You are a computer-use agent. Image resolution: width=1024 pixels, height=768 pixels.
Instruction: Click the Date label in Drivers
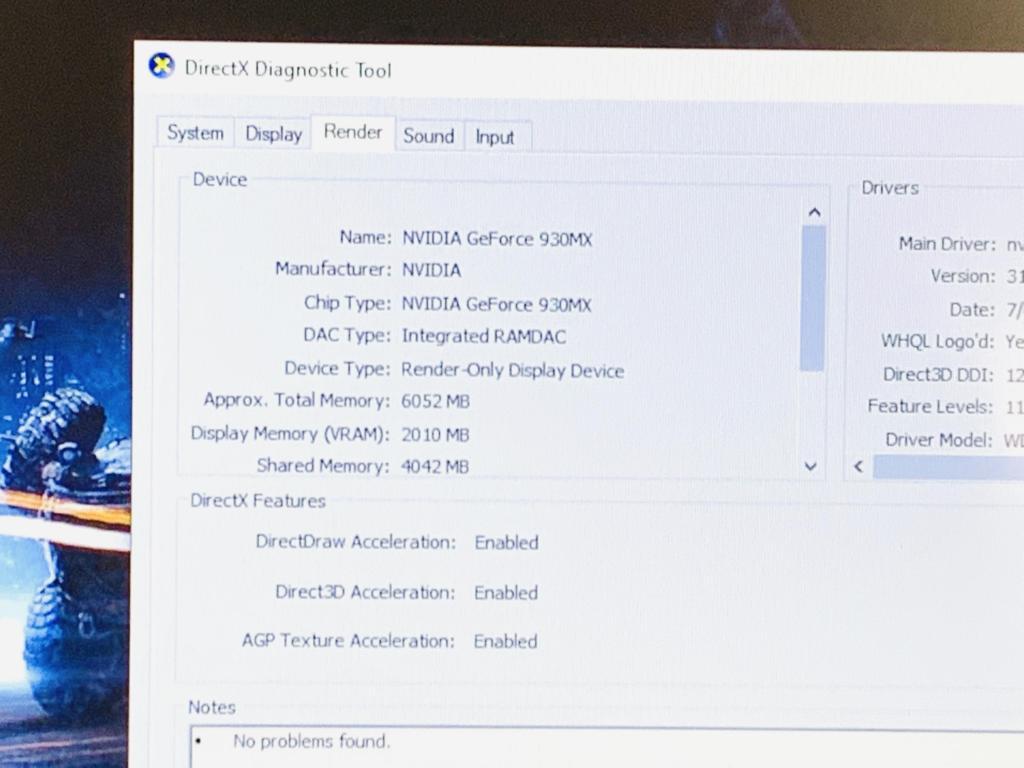972,309
